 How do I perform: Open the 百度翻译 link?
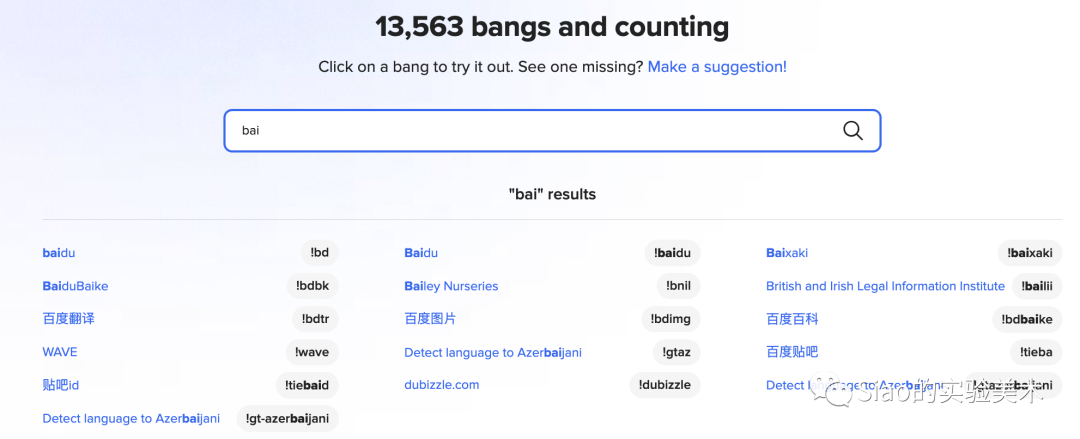(x=68, y=319)
